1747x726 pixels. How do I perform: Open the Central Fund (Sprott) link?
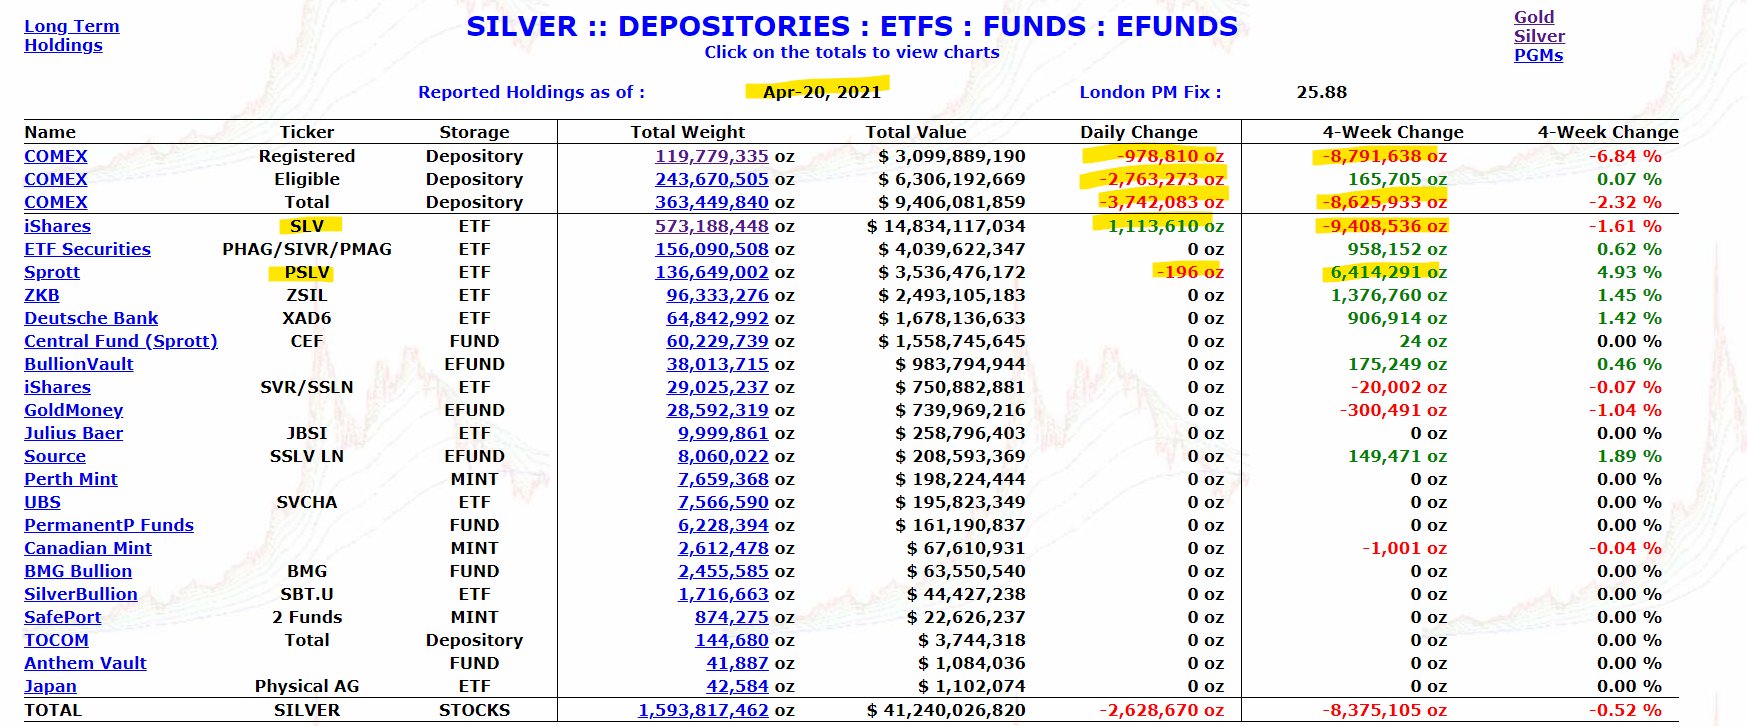[x=121, y=341]
